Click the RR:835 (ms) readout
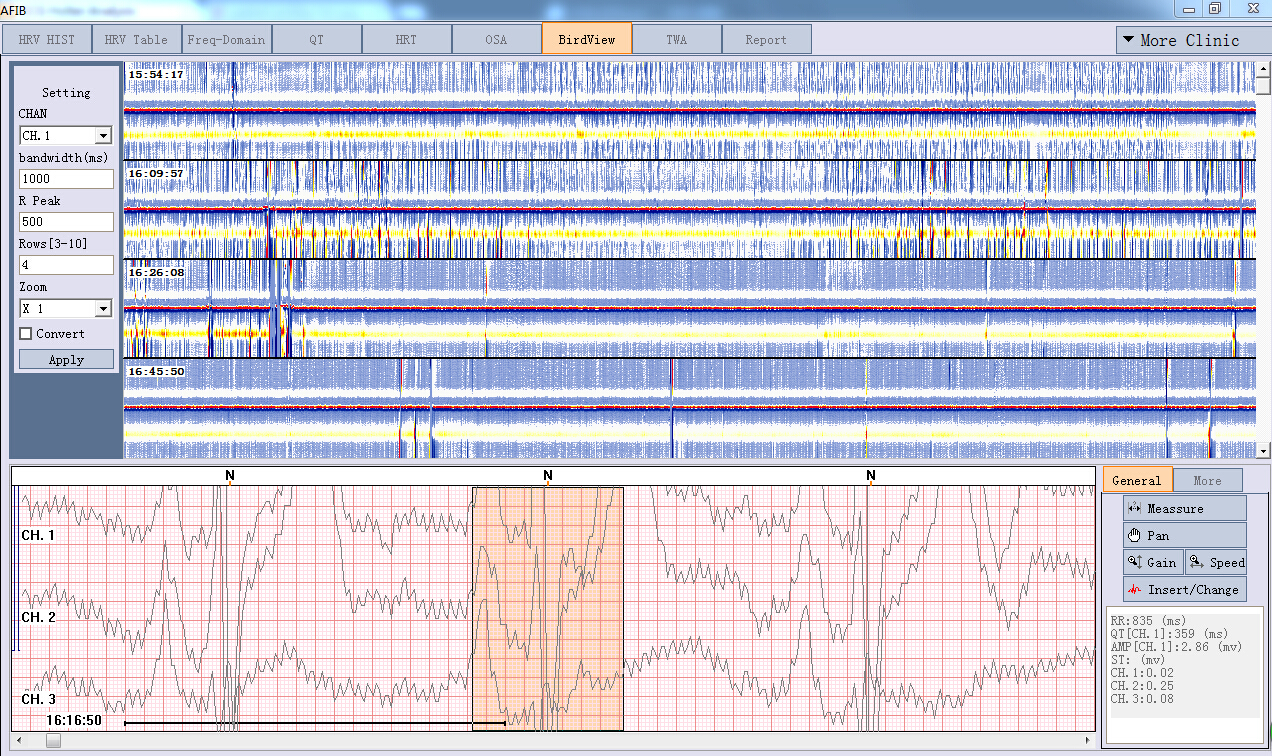 (x=1148, y=621)
